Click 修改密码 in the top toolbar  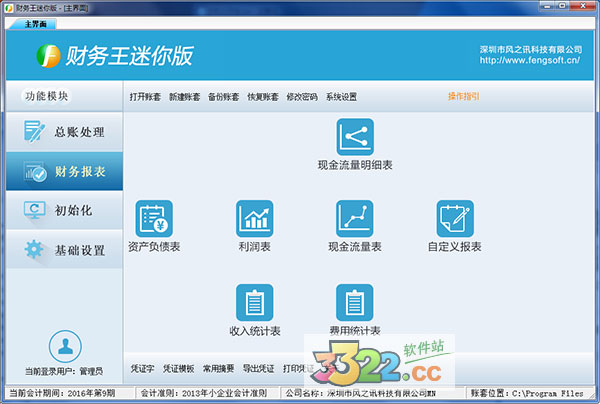(302, 97)
